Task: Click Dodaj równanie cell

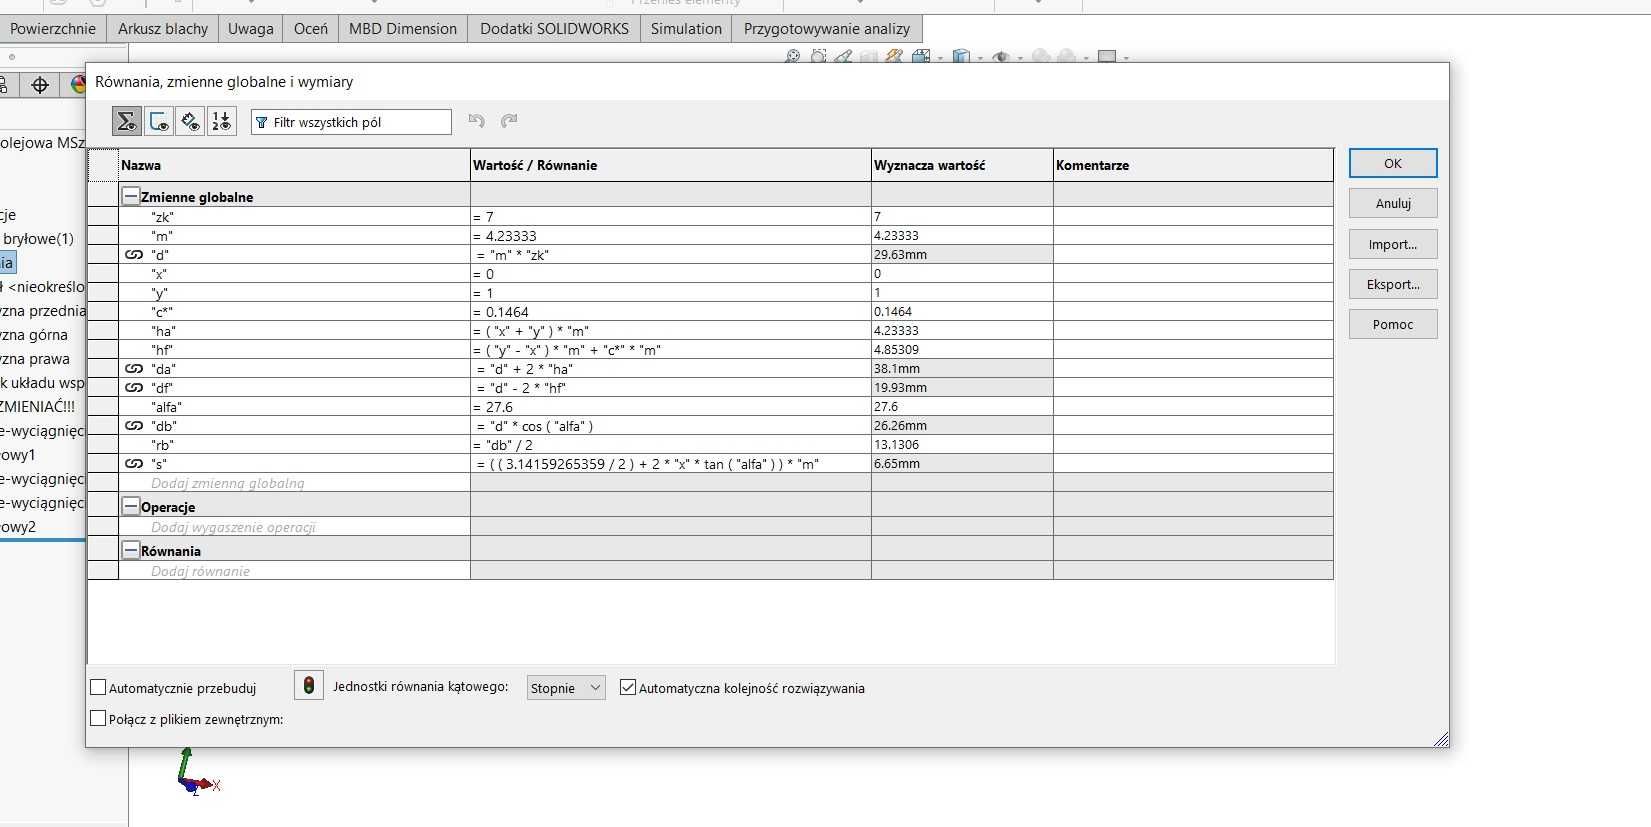Action: [294, 571]
